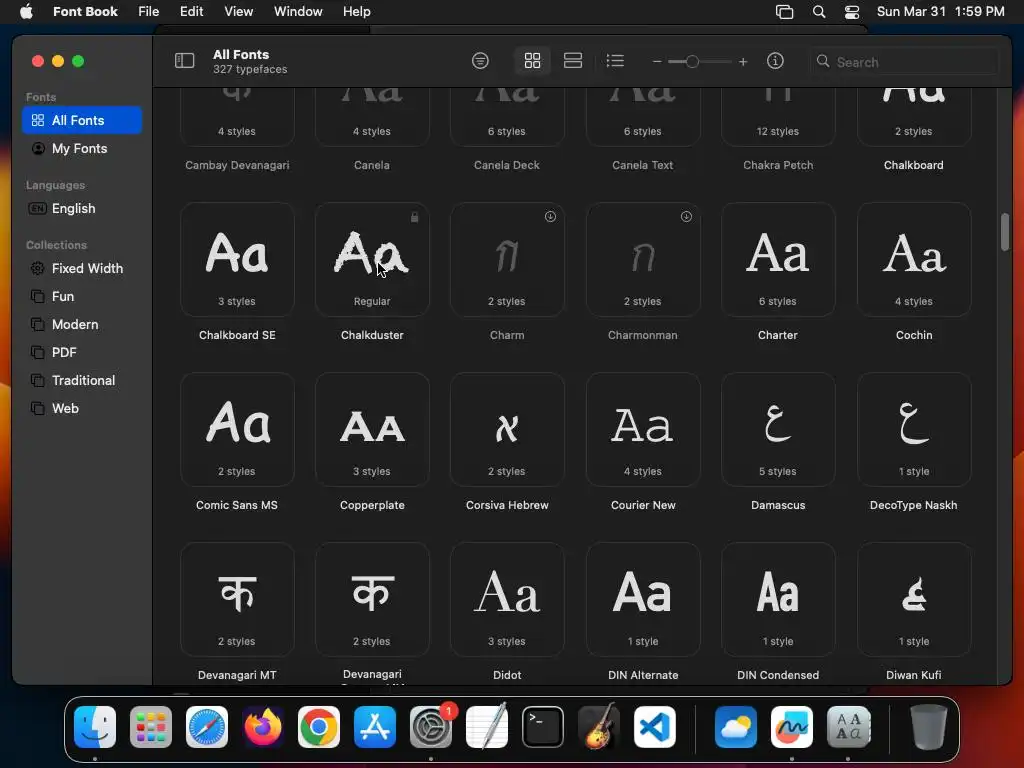1024x768 pixels.
Task: Select the Didot font thumbnail
Action: [x=507, y=599]
